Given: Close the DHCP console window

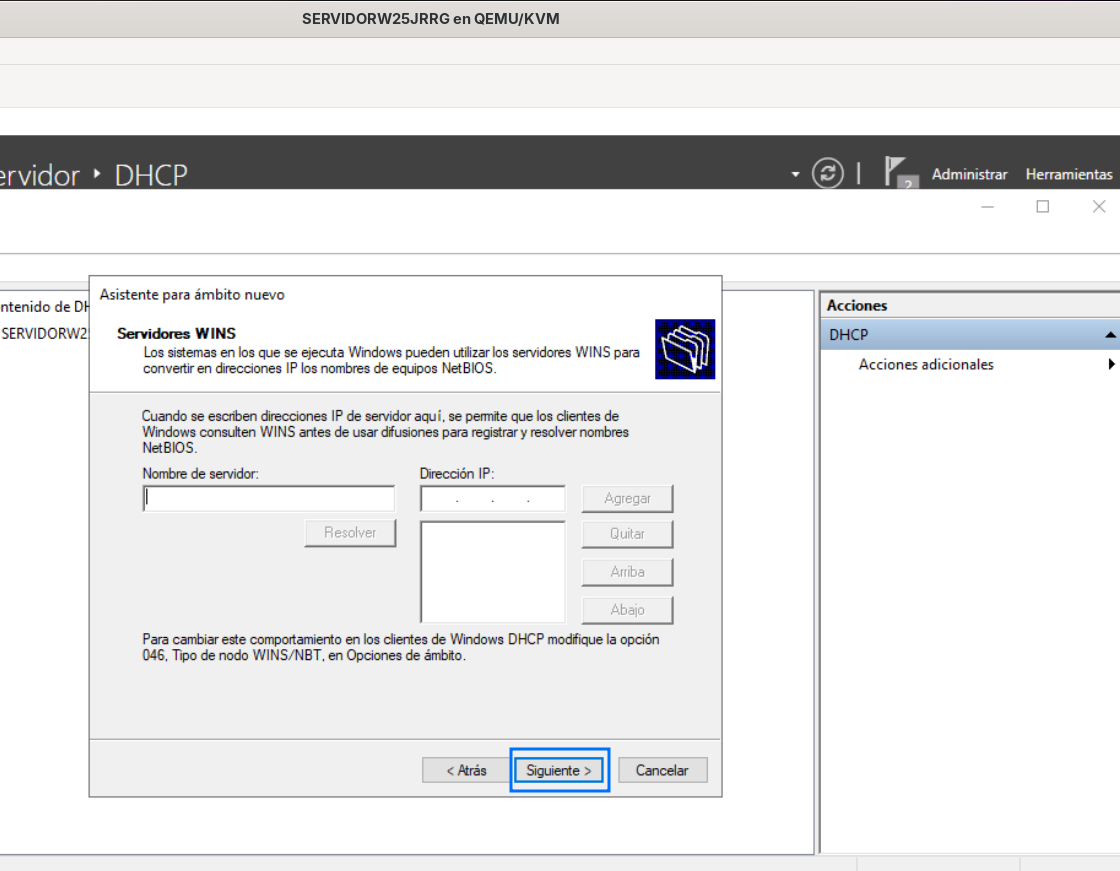Looking at the screenshot, I should coord(1099,206).
